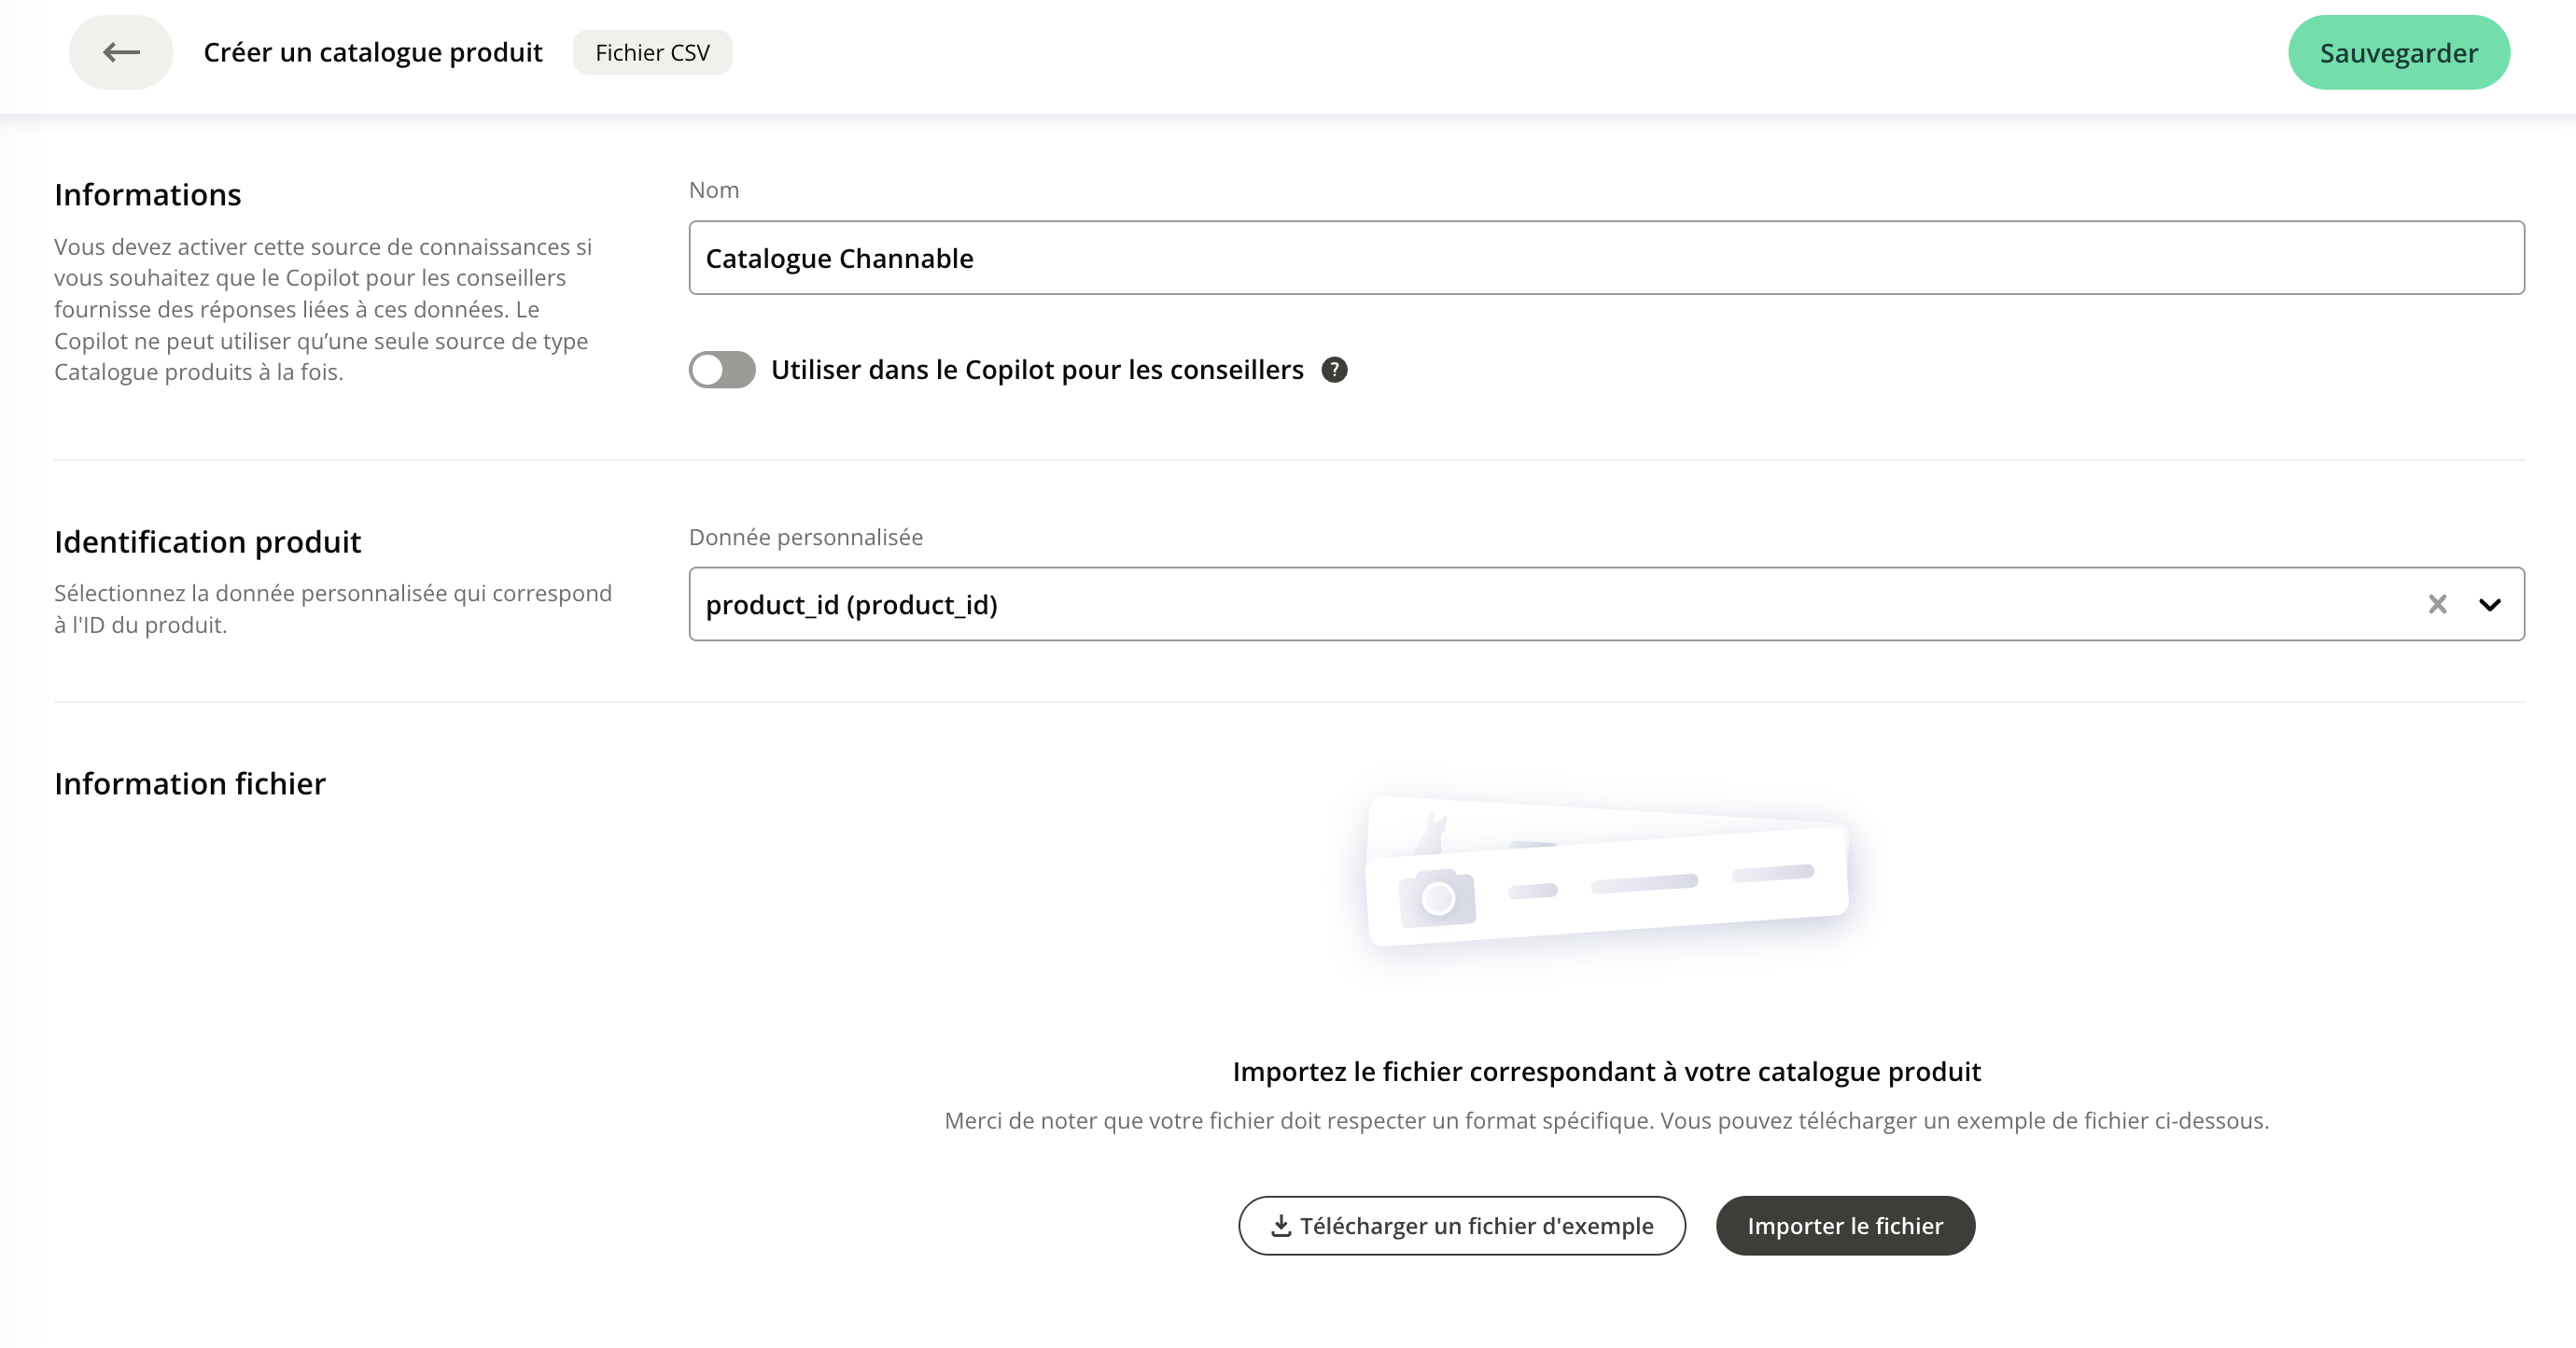Expand the dropdown chevron arrow
This screenshot has height=1348, width=2576.
point(2490,604)
